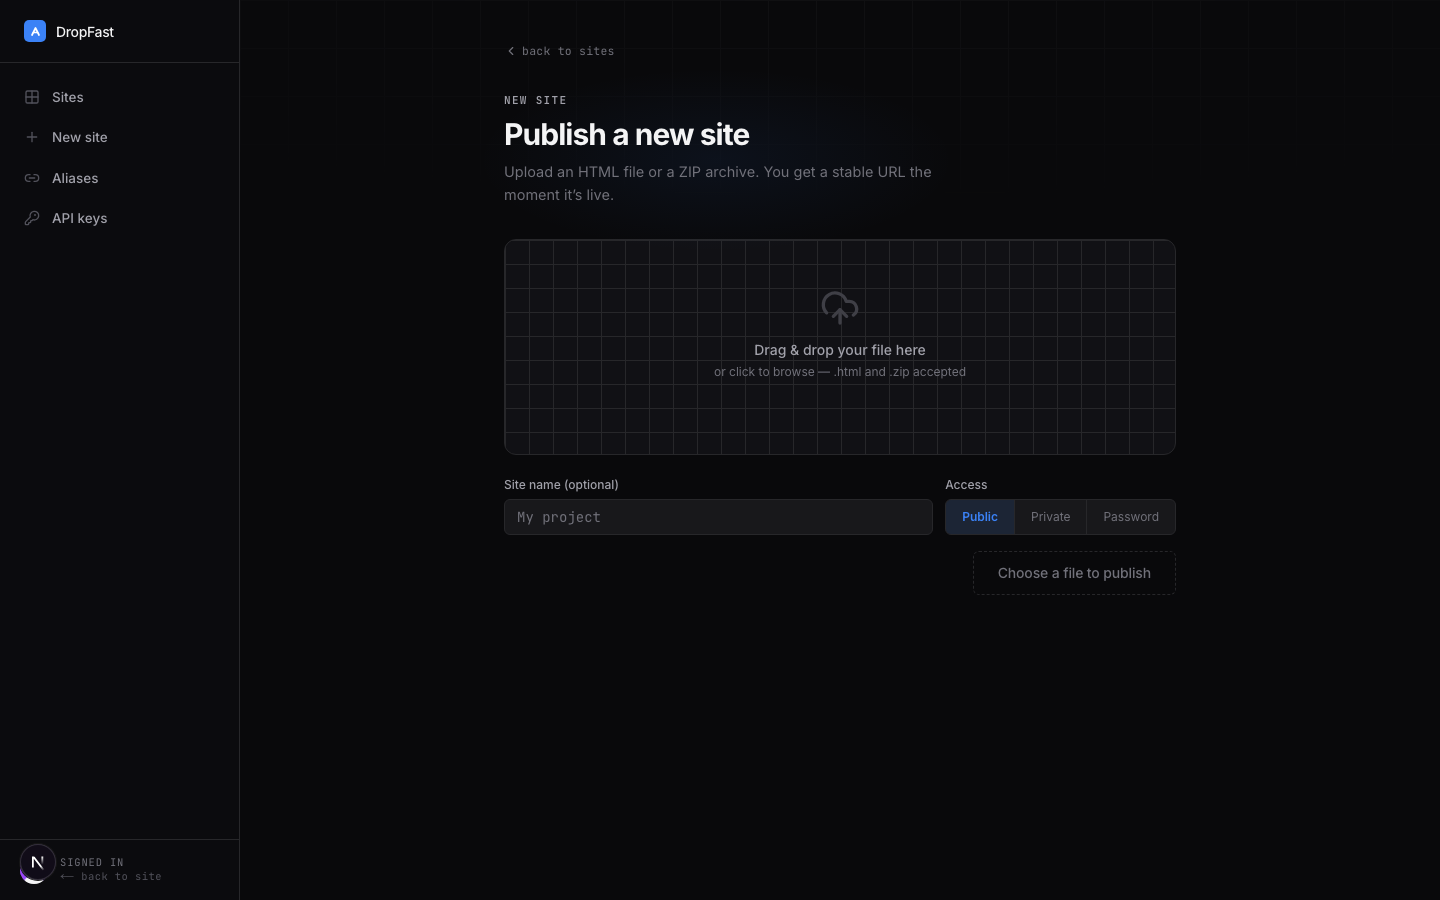Set access to Public
This screenshot has height=900, width=1440.
coord(980,517)
